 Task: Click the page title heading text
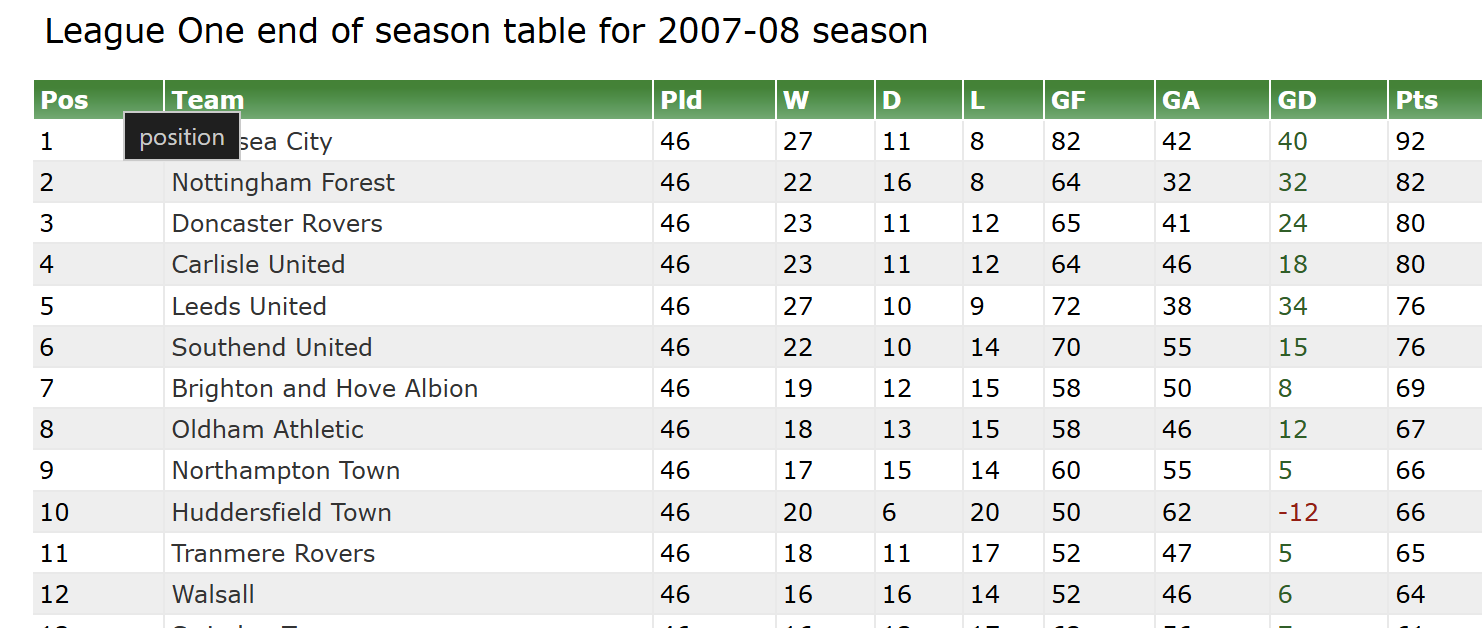(486, 31)
